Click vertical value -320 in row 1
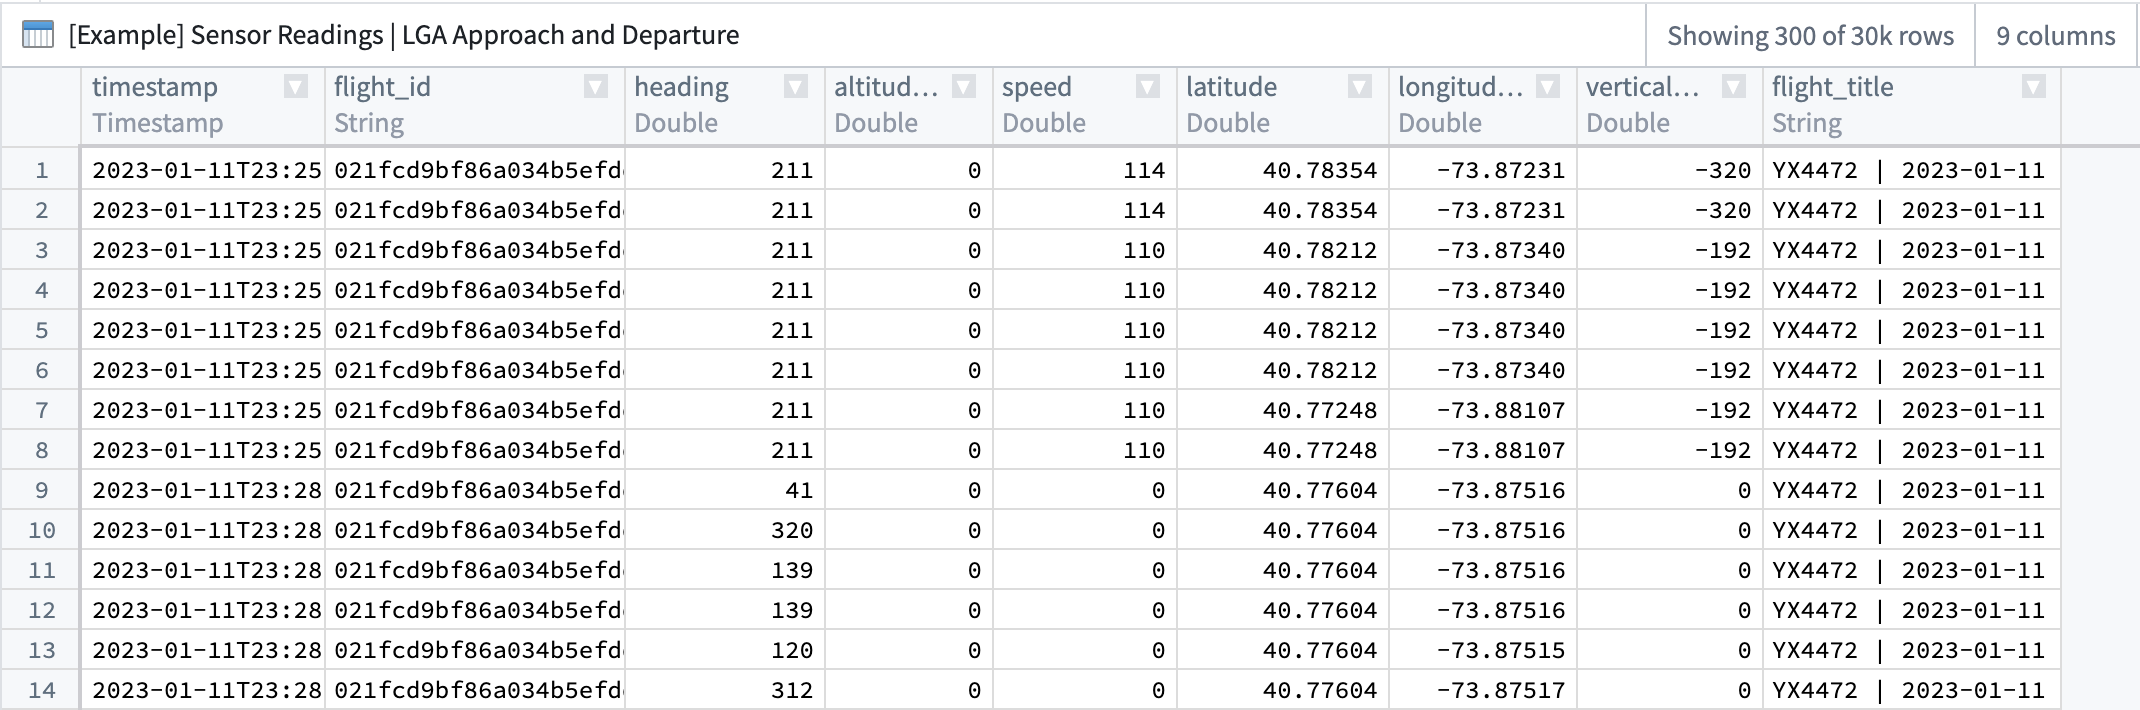The image size is (2140, 710). (1723, 170)
